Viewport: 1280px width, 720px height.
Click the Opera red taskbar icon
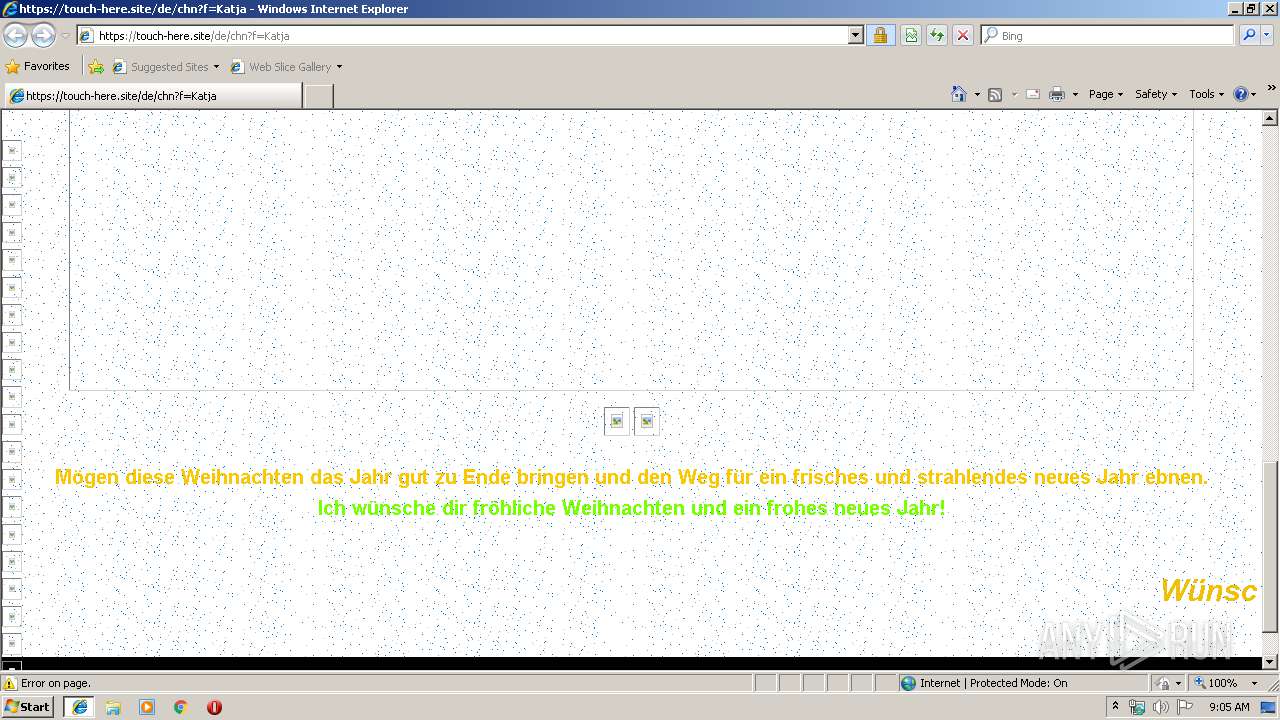[214, 707]
